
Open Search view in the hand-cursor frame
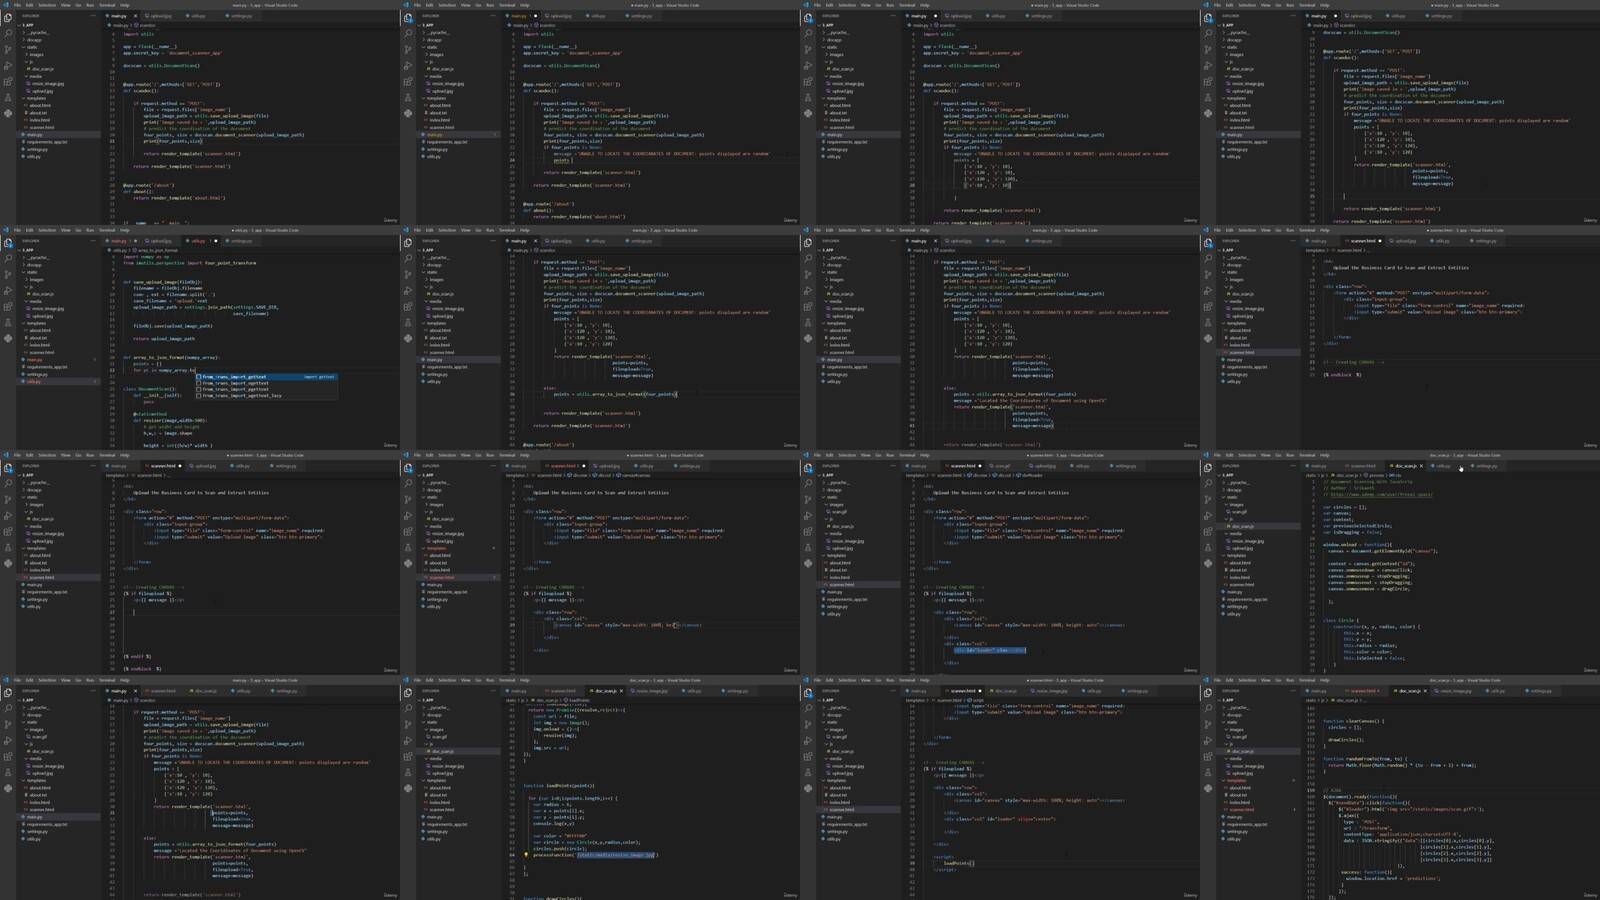pos(1208,483)
